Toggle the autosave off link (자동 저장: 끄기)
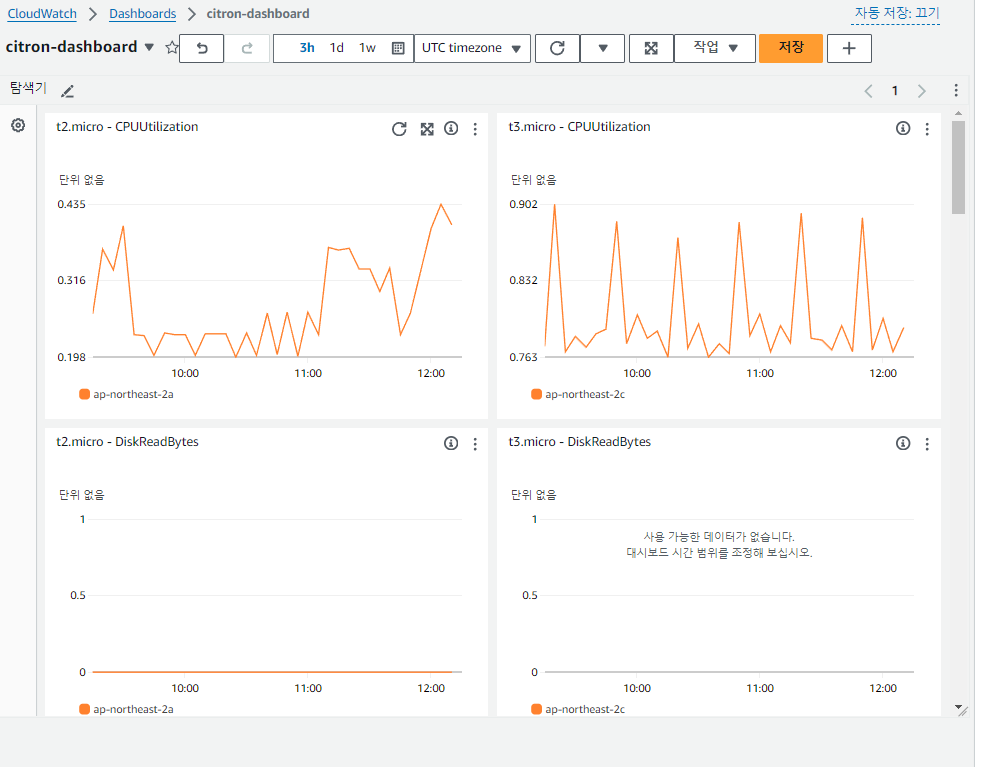 pos(896,13)
